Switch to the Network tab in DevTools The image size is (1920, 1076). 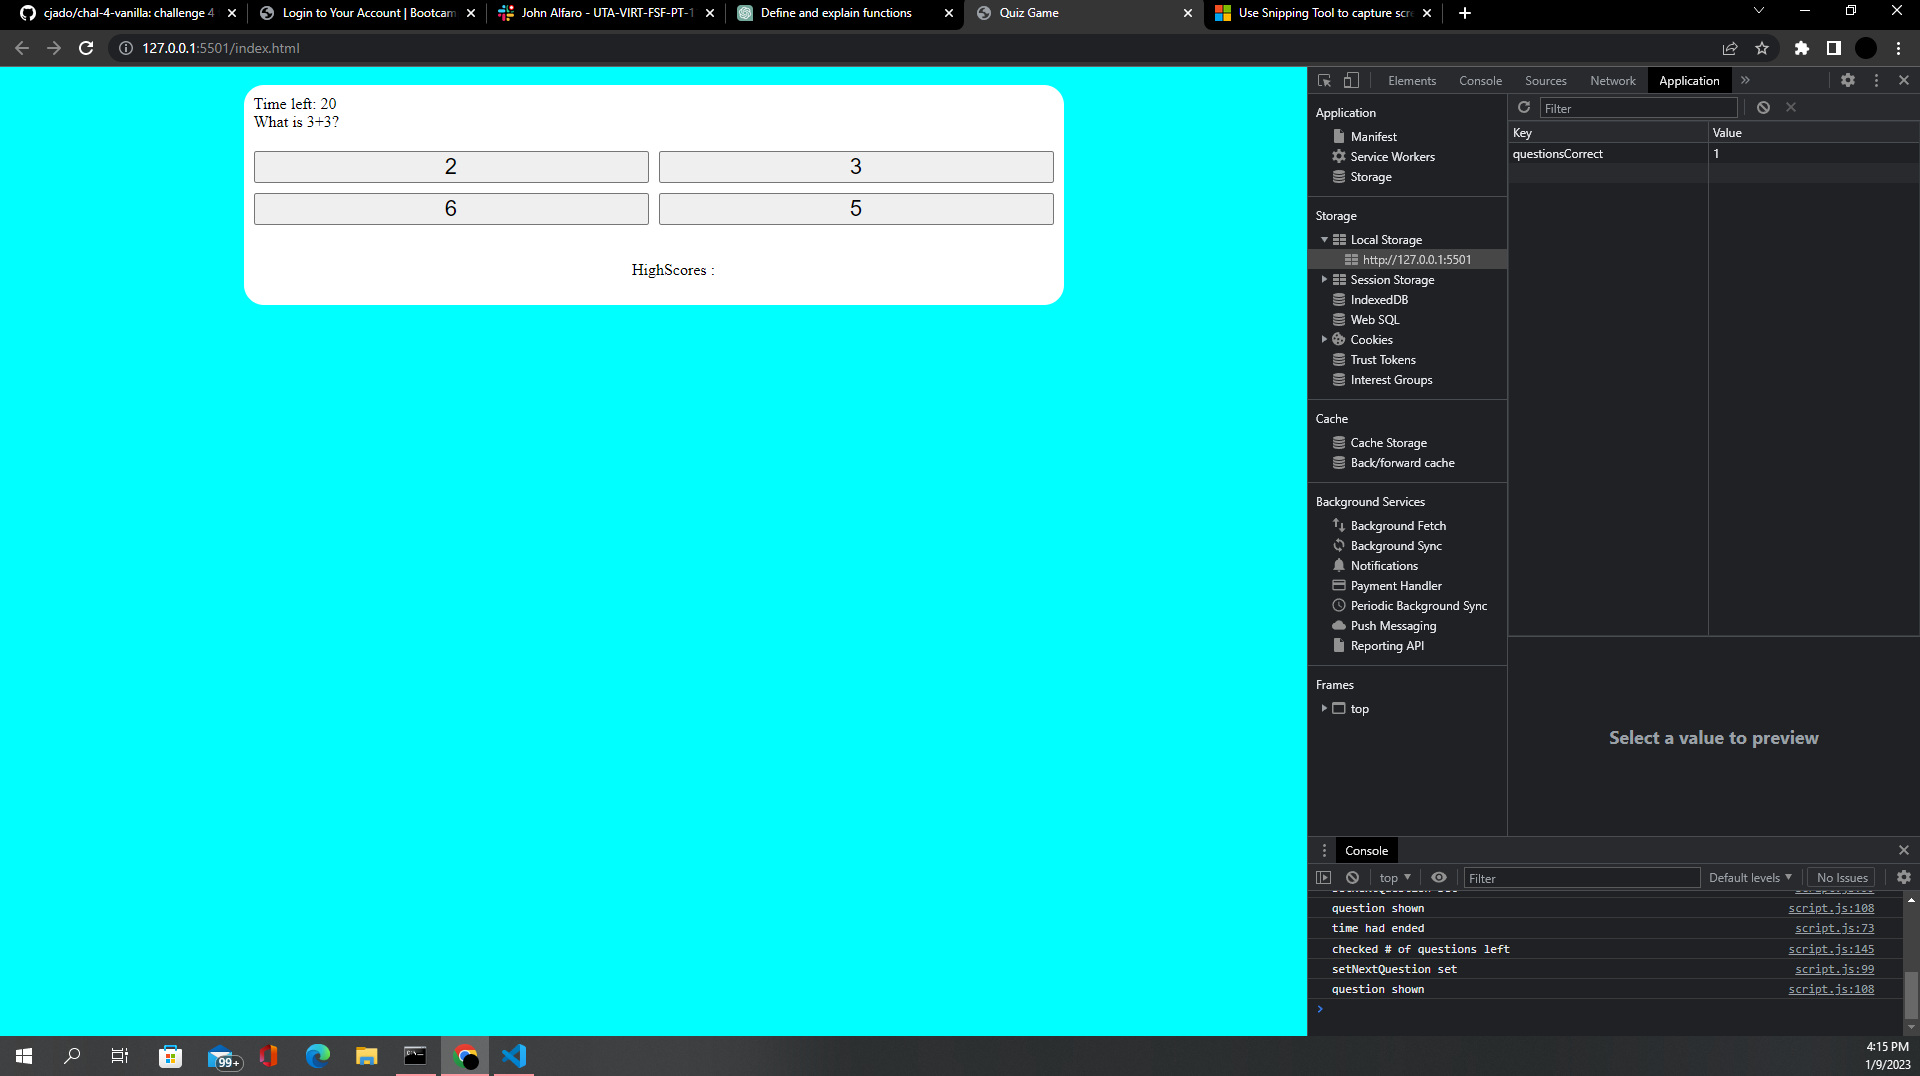pos(1611,80)
